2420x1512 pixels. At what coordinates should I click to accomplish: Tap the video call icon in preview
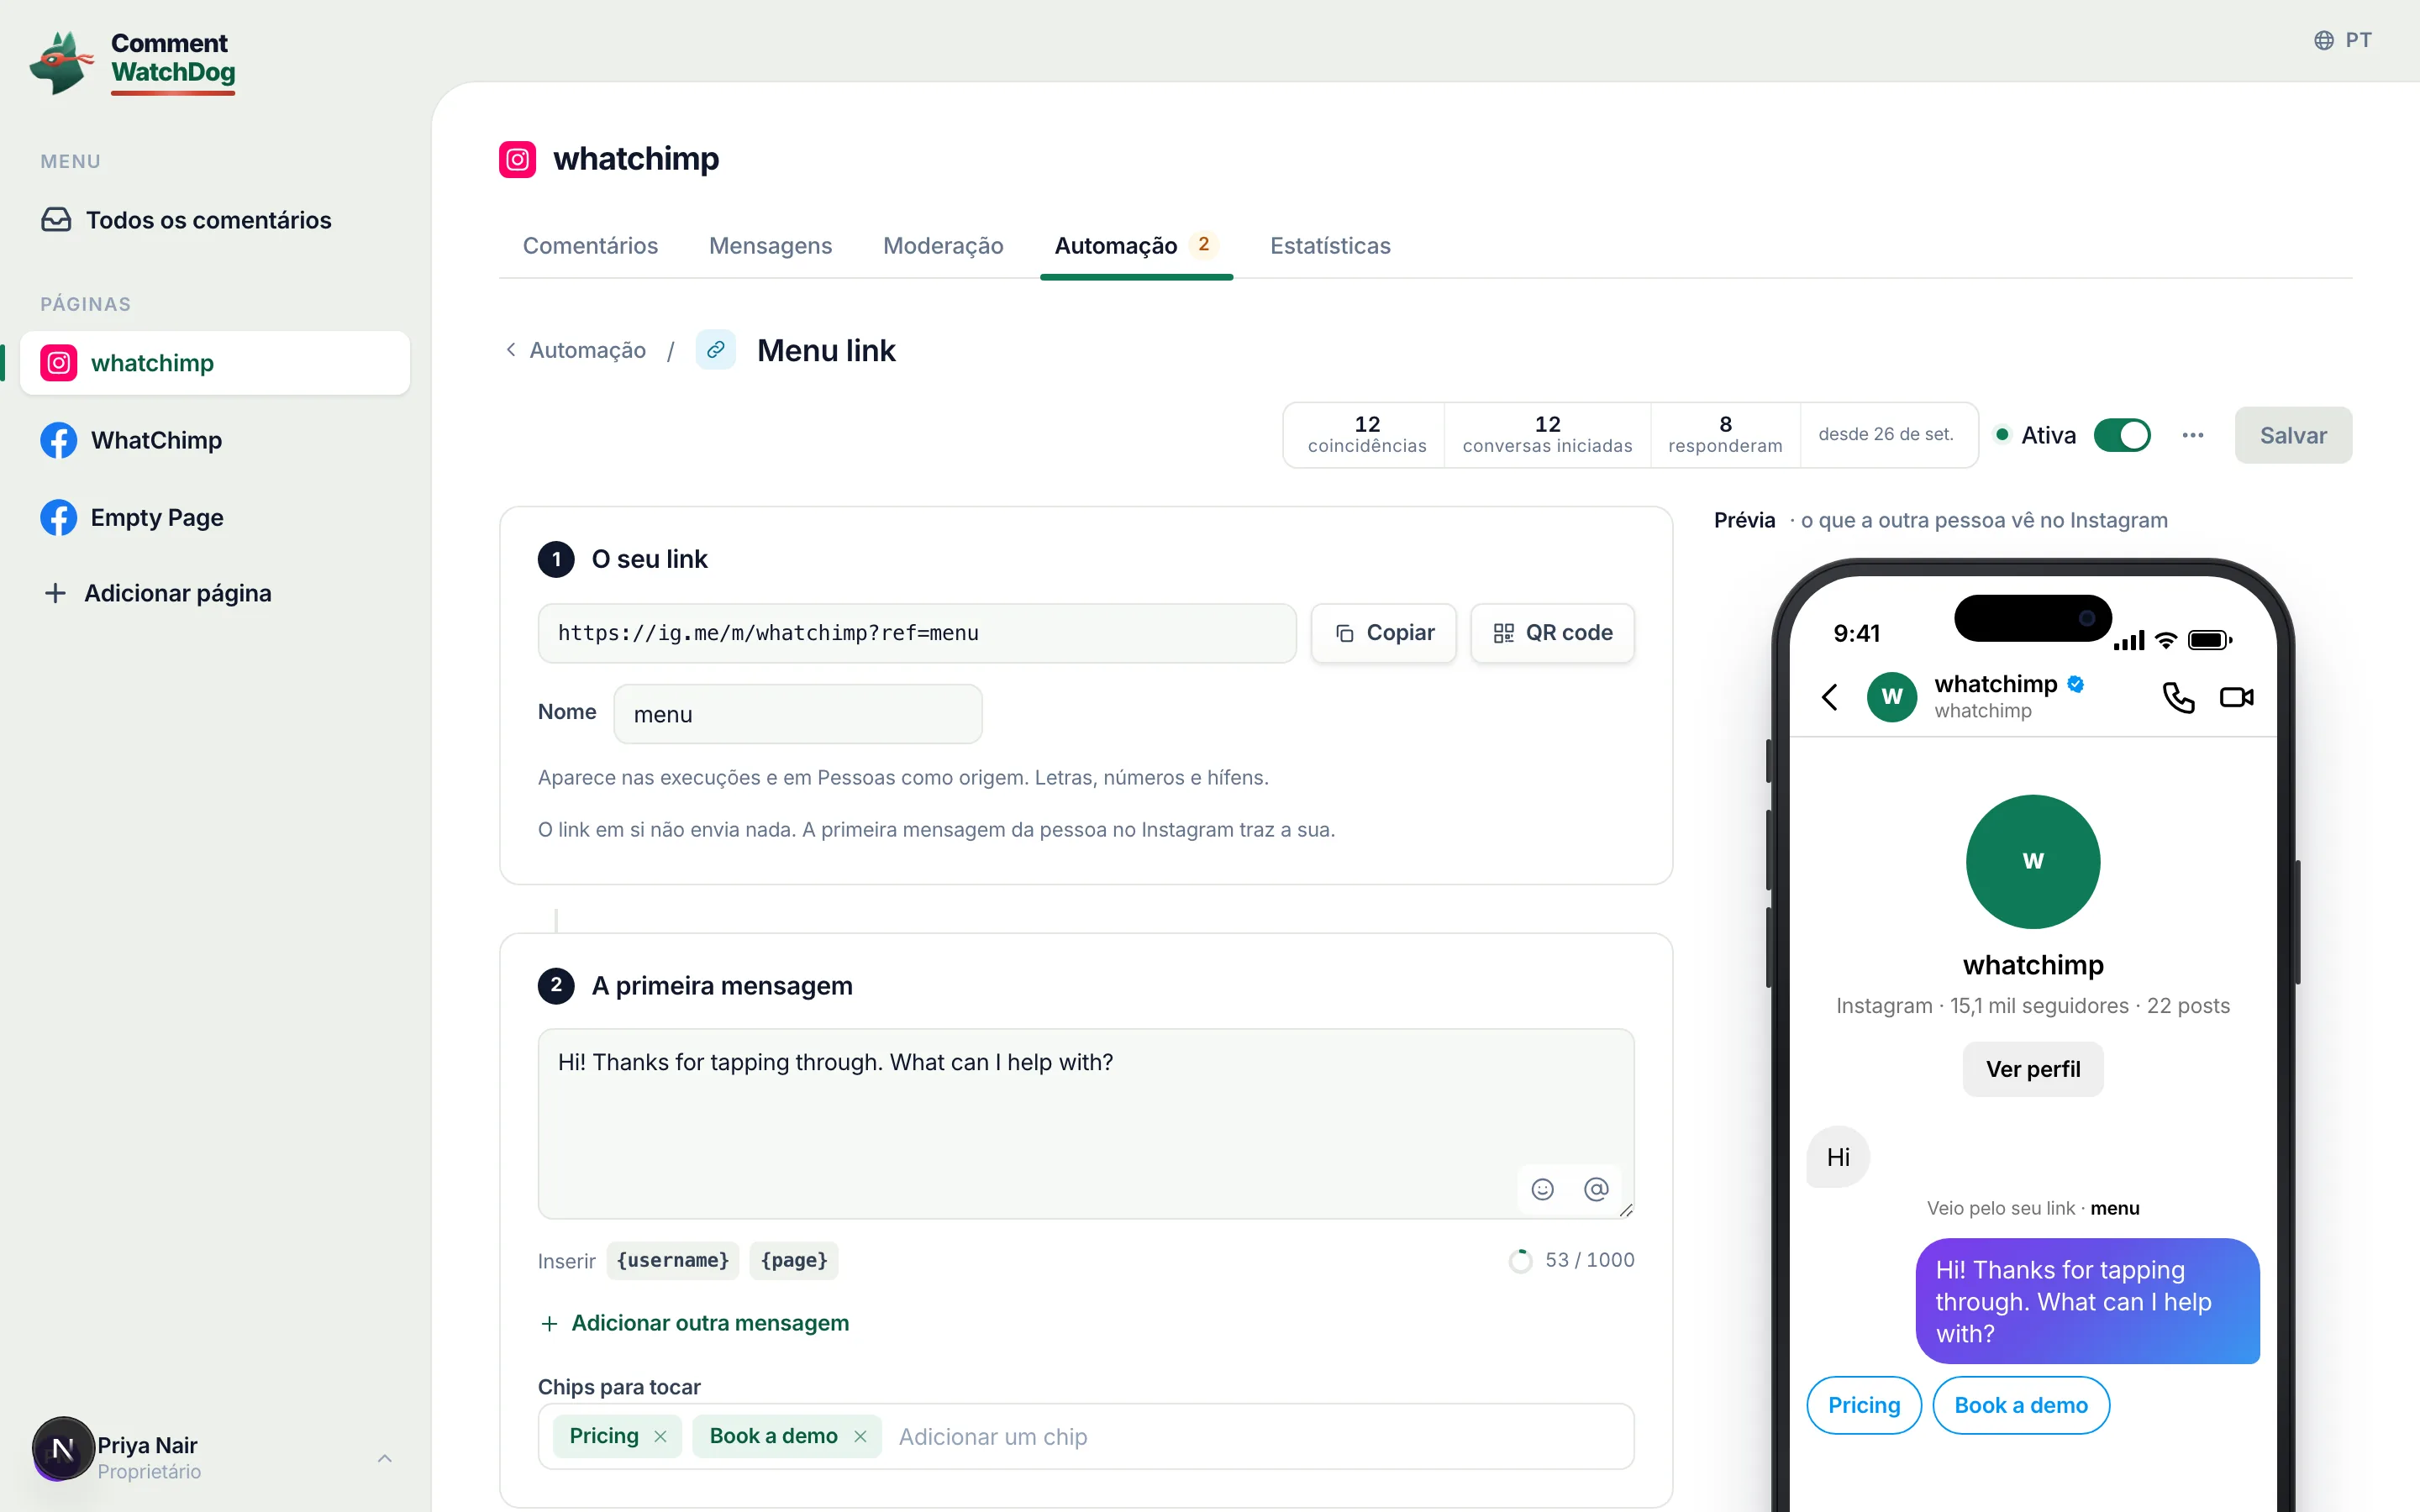coord(2236,697)
